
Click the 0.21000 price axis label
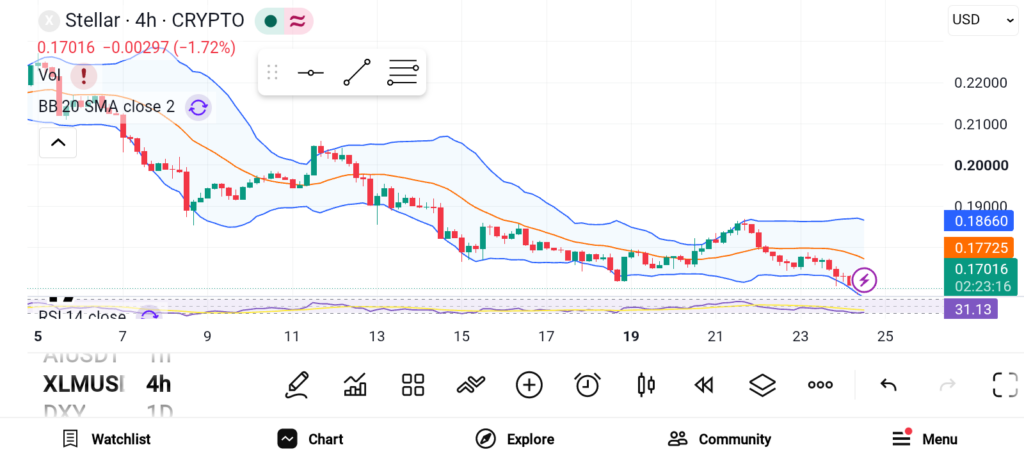tap(982, 124)
